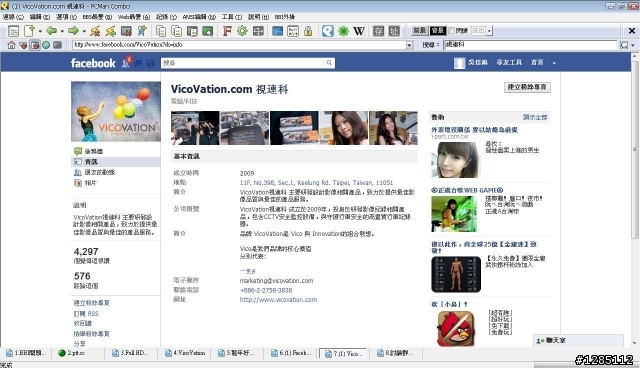Open Facebook friend requests icon
The image size is (640, 368).
[126, 63]
